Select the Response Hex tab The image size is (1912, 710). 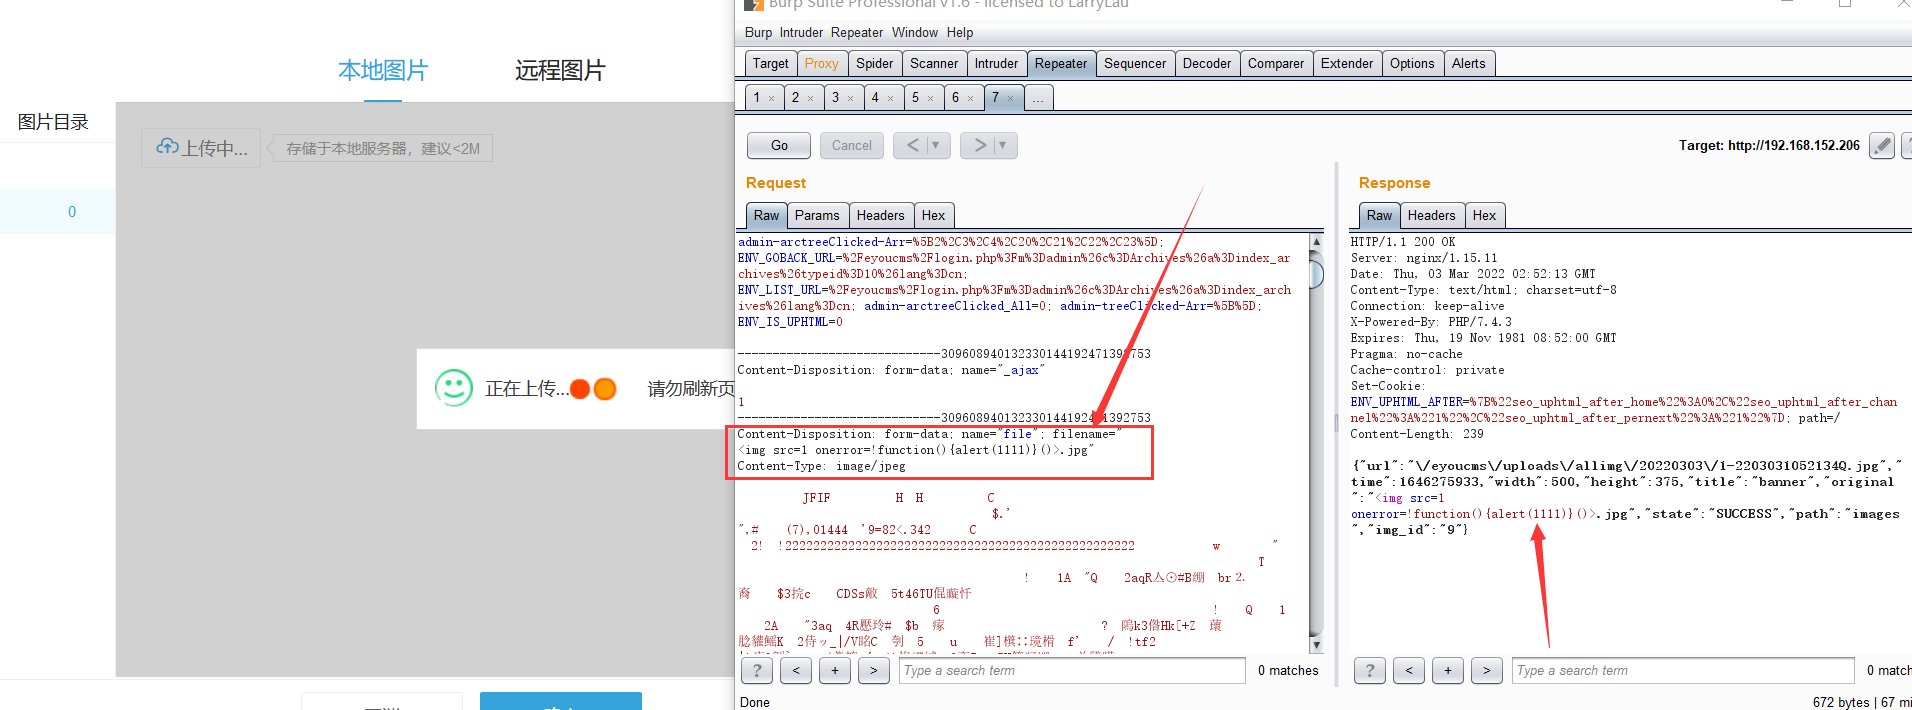tap(1484, 215)
